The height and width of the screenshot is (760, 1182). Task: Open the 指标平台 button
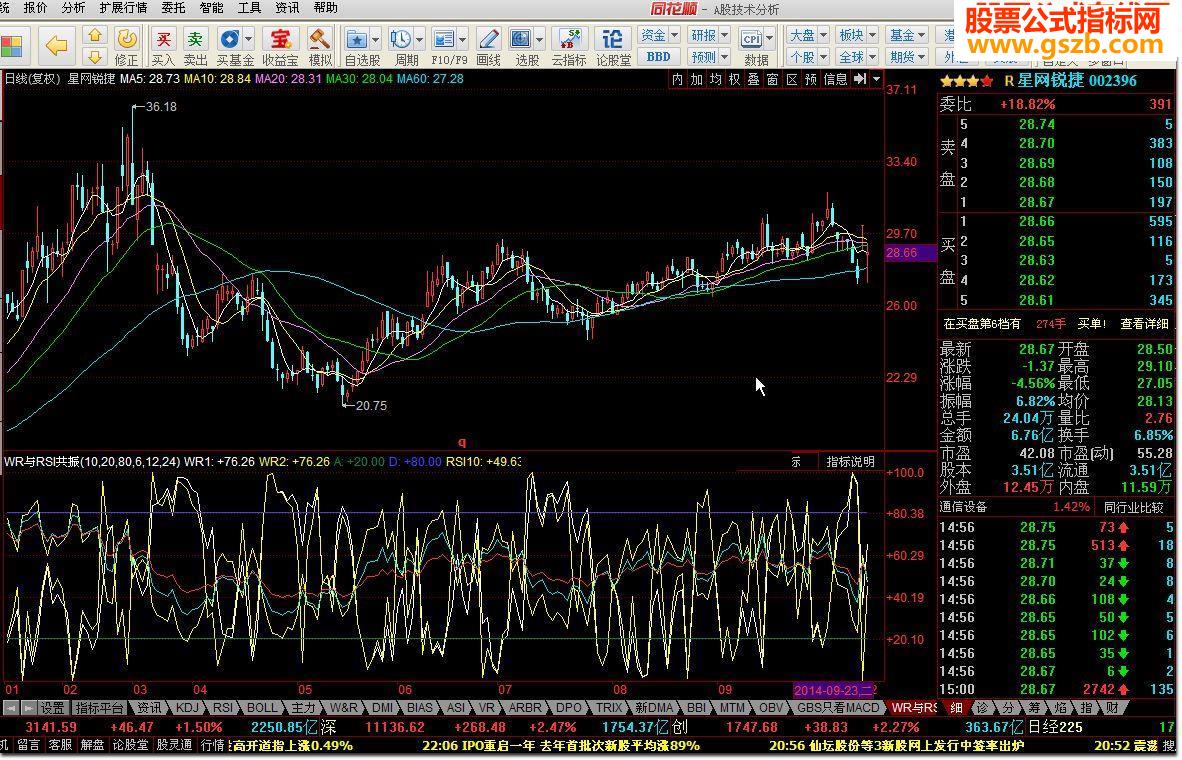coord(99,708)
